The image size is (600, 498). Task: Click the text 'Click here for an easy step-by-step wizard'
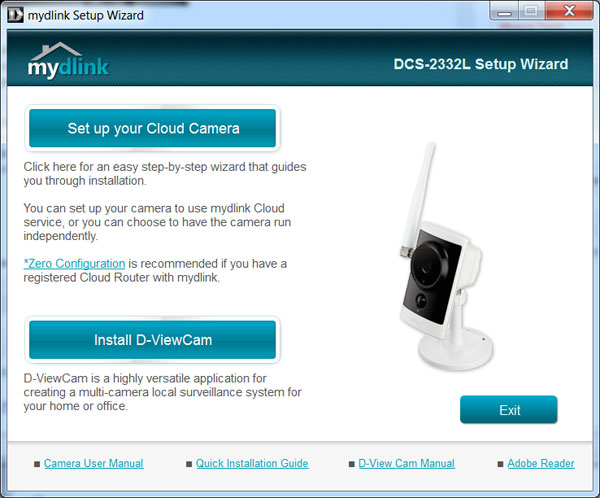point(165,173)
